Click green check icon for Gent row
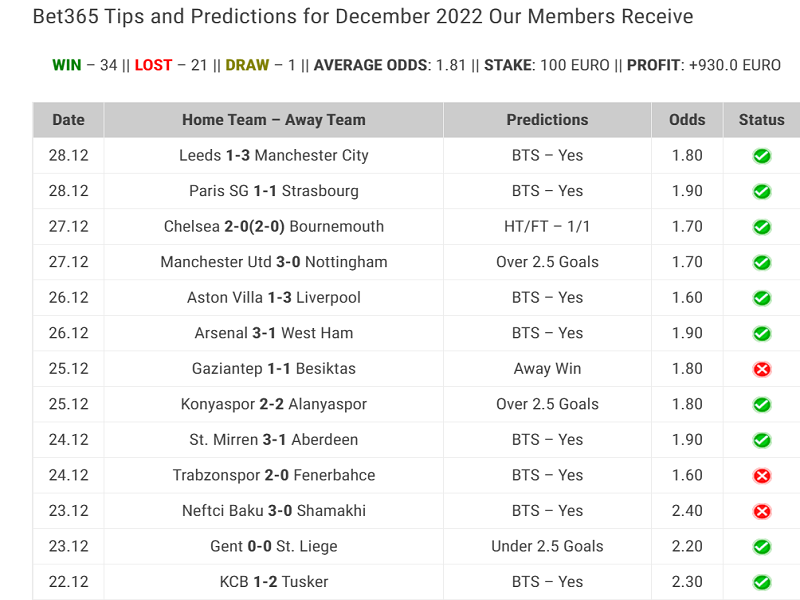This screenshot has height=600, width=800. click(762, 547)
